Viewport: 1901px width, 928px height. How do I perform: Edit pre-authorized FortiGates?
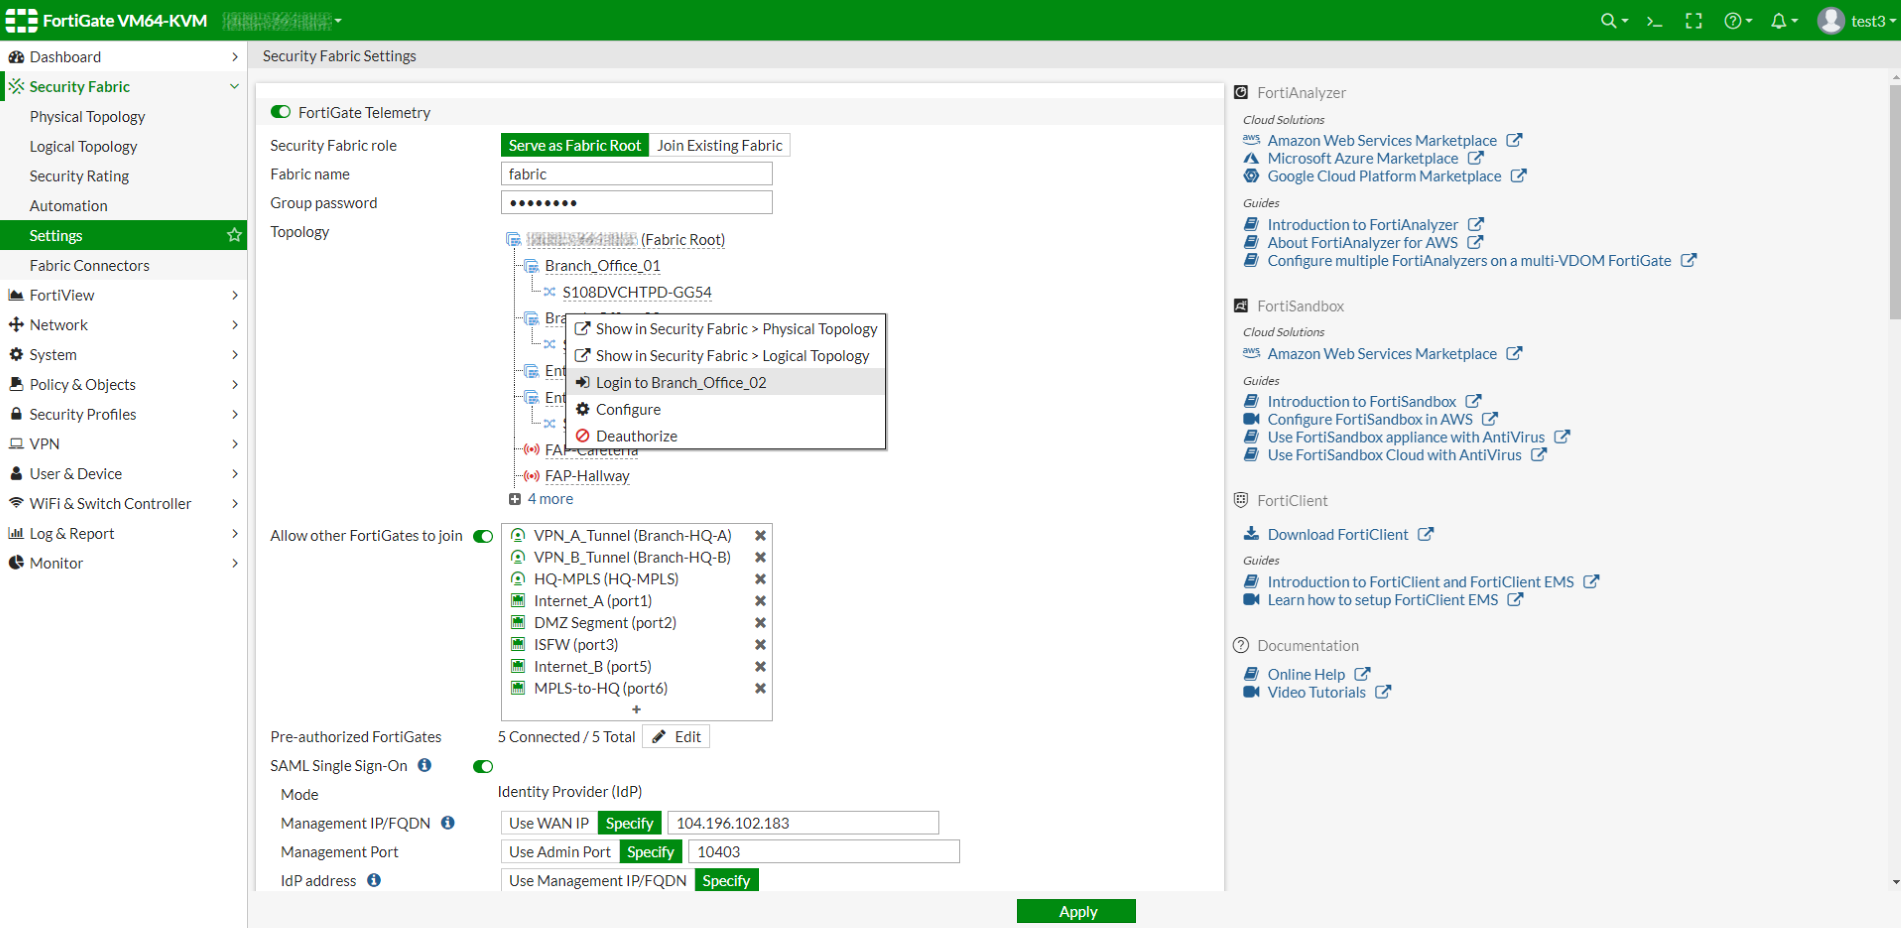pos(676,737)
